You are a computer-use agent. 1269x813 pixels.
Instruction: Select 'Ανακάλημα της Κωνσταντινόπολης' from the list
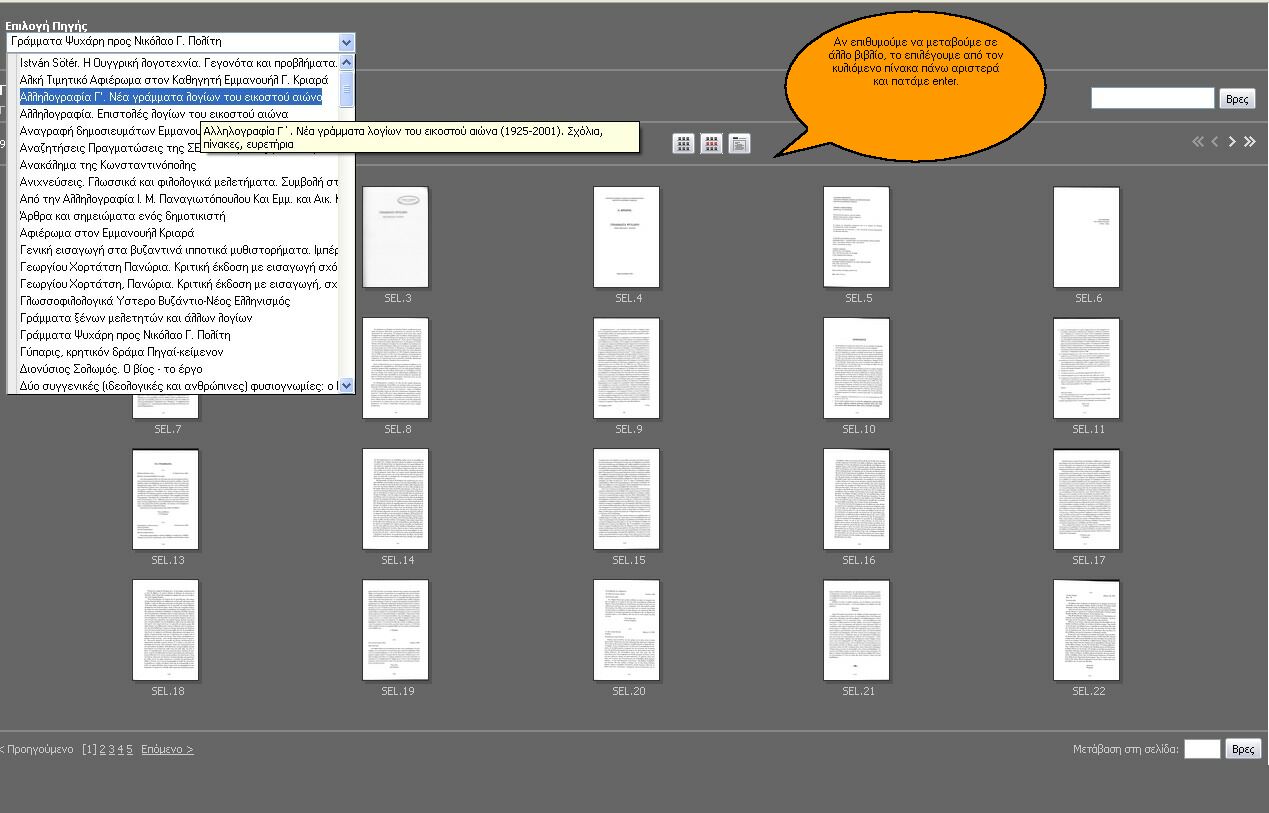108,165
